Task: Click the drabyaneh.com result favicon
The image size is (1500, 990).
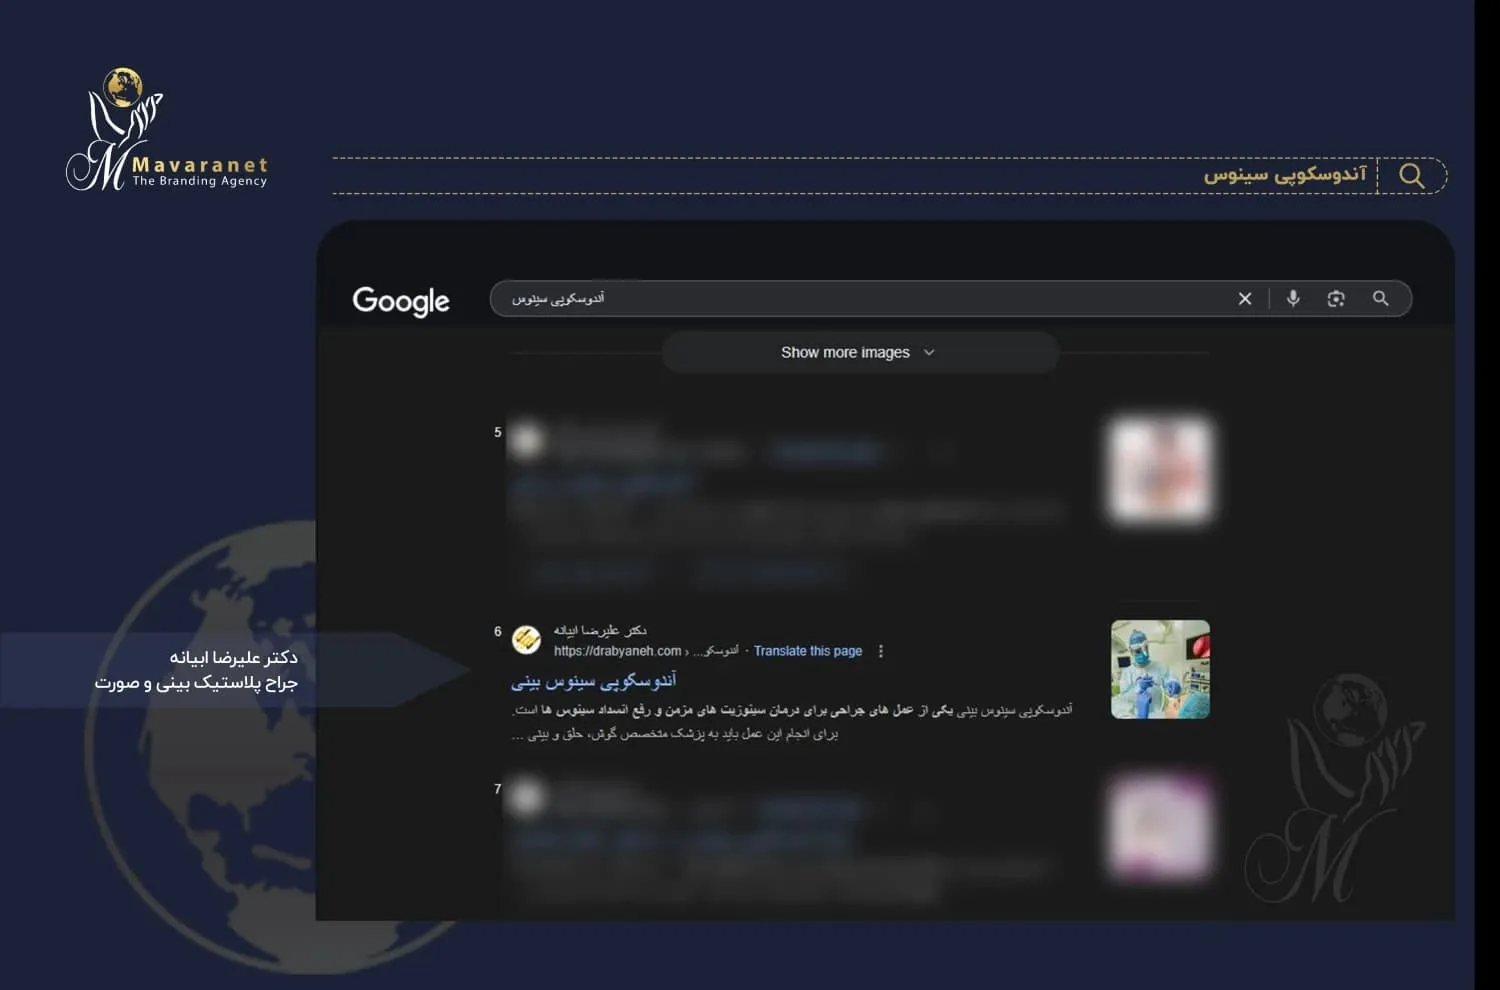Action: point(527,640)
